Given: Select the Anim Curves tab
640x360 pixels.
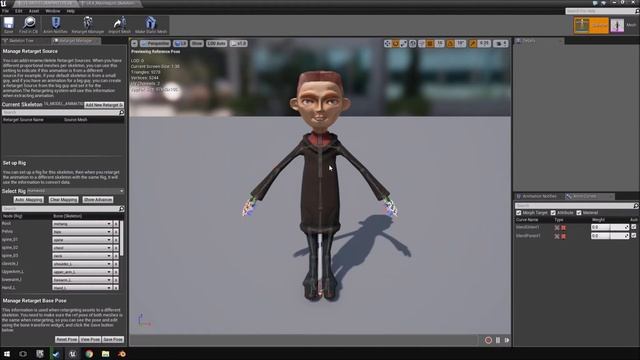Looking at the screenshot, I should pos(589,196).
